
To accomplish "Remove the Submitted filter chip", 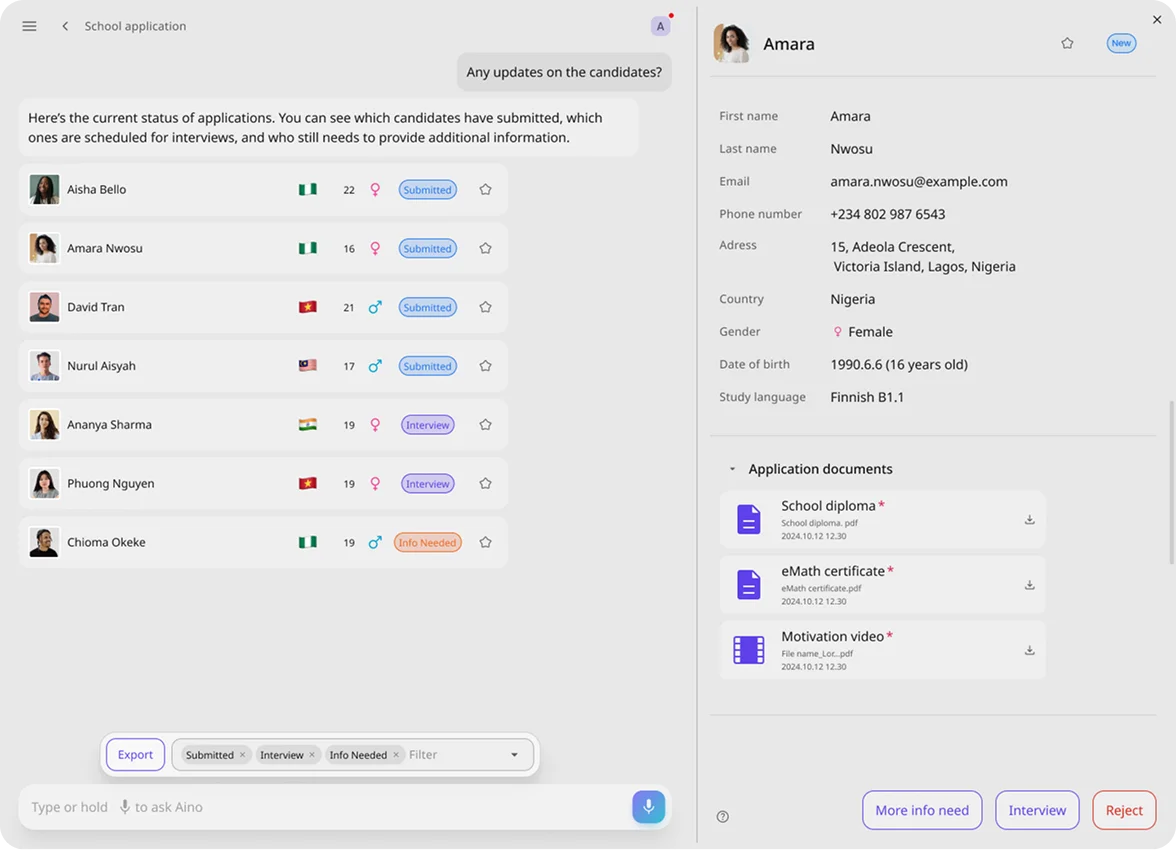I will tap(242, 755).
